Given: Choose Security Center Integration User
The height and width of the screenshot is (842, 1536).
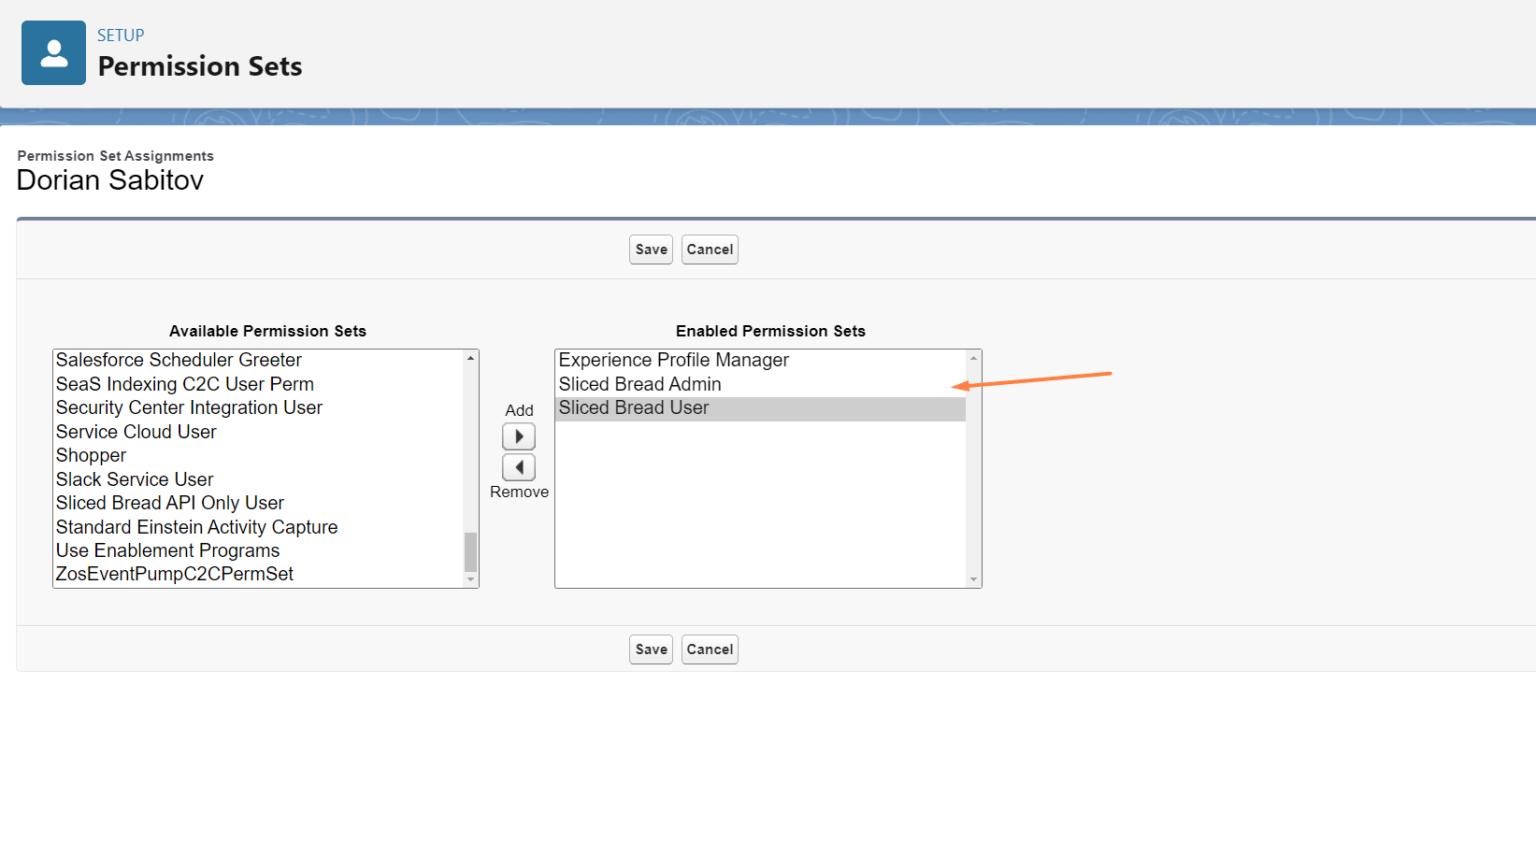Looking at the screenshot, I should 189,408.
